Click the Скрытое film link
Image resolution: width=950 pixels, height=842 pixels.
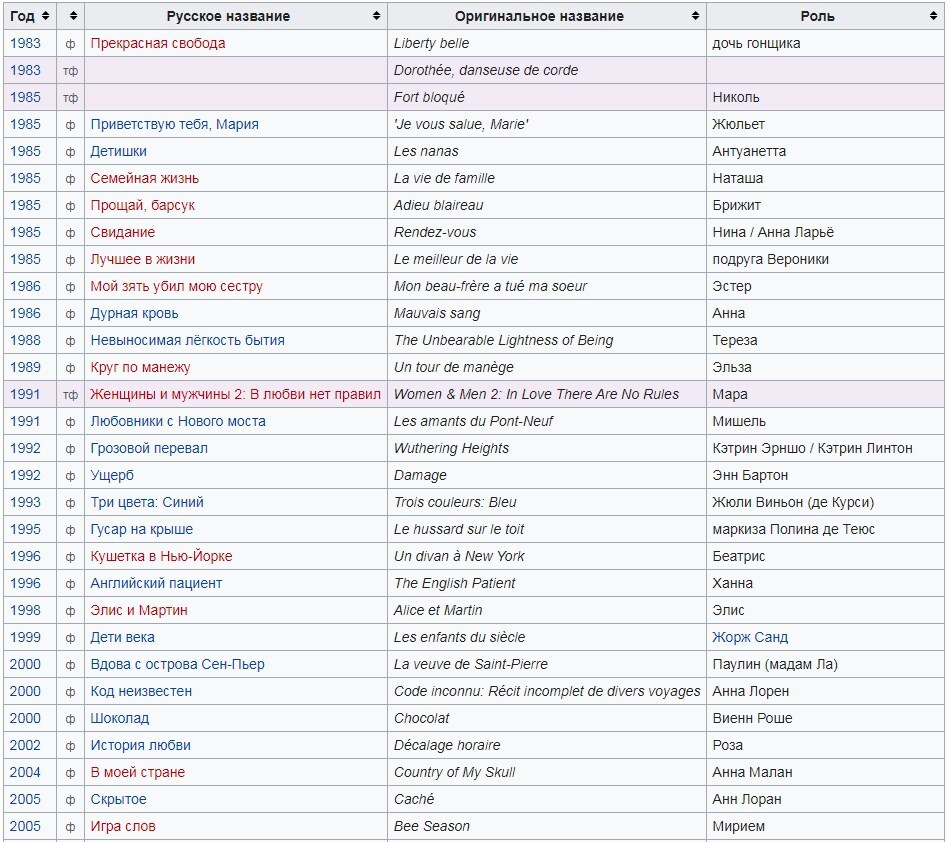[x=118, y=799]
